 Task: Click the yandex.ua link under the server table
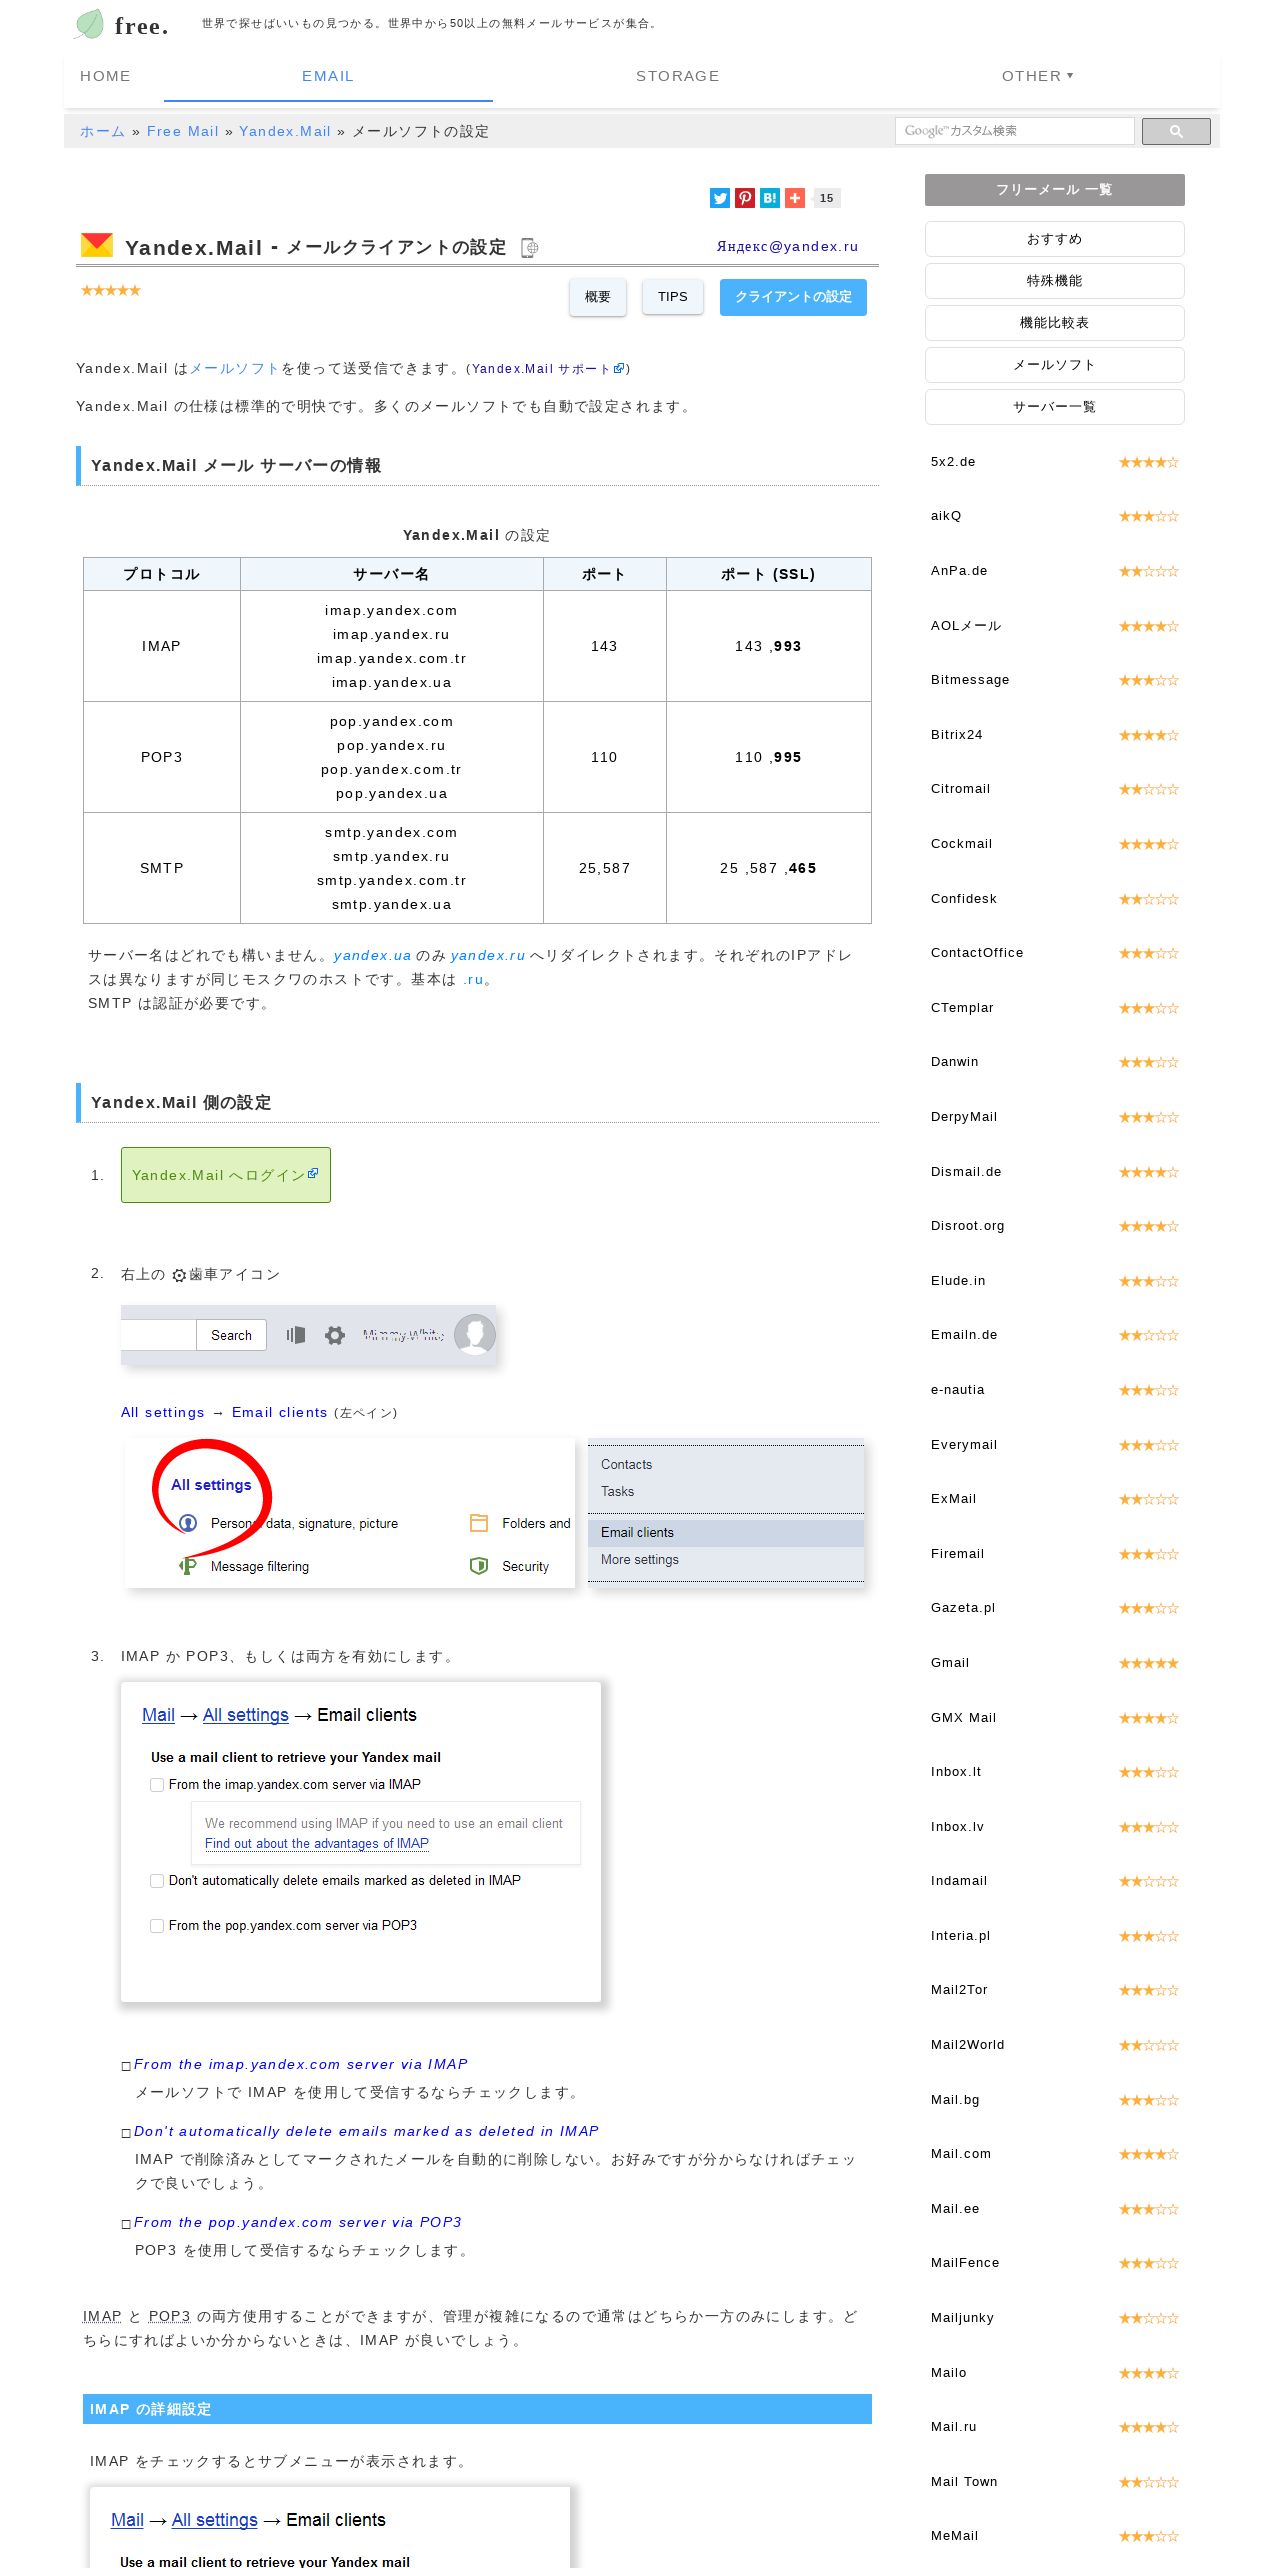372,956
